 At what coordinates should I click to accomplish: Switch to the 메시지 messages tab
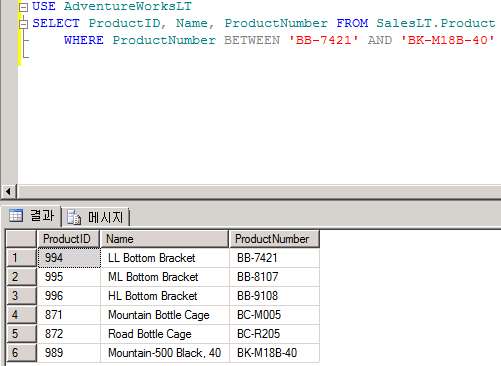click(96, 217)
